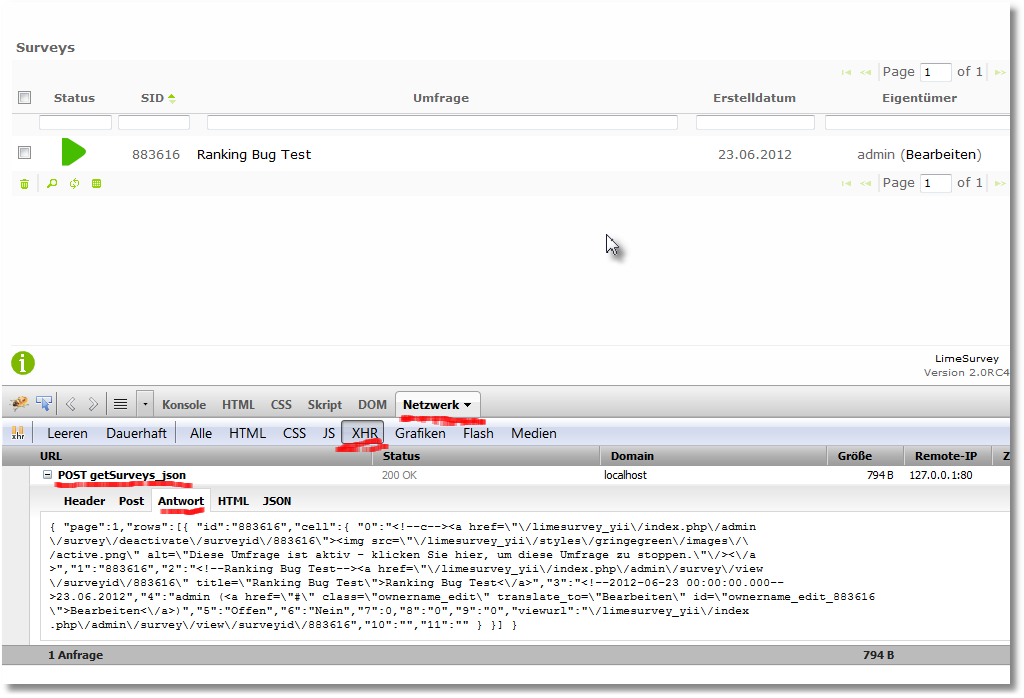1024x698 pixels.
Task: Click the green info icon
Action: (23, 363)
